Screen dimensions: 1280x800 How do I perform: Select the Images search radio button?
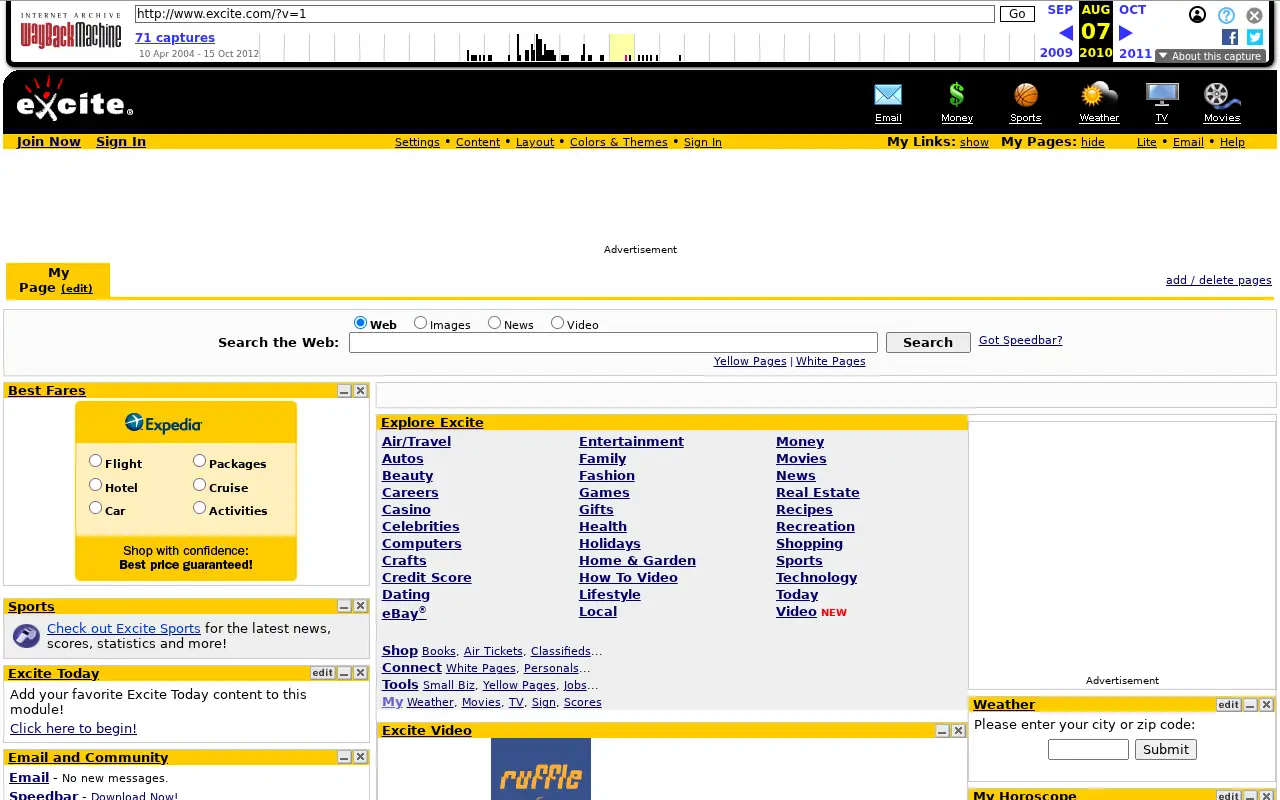(421, 323)
